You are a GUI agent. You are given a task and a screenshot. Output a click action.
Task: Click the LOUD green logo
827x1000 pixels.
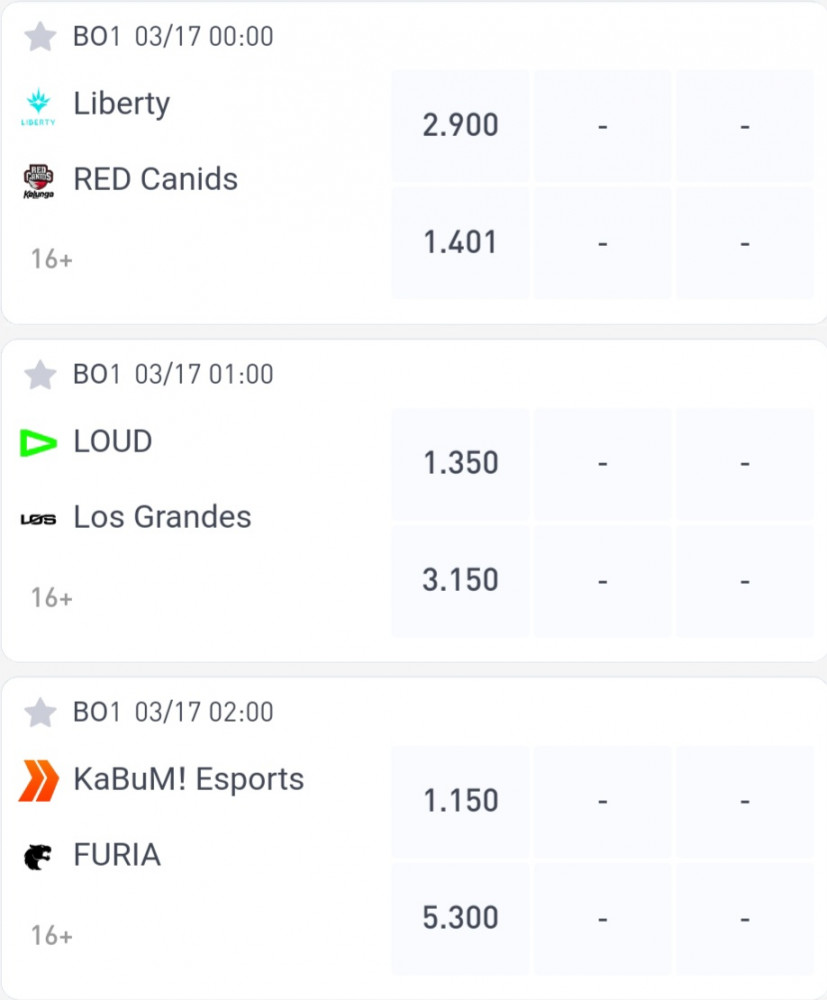click(x=38, y=443)
